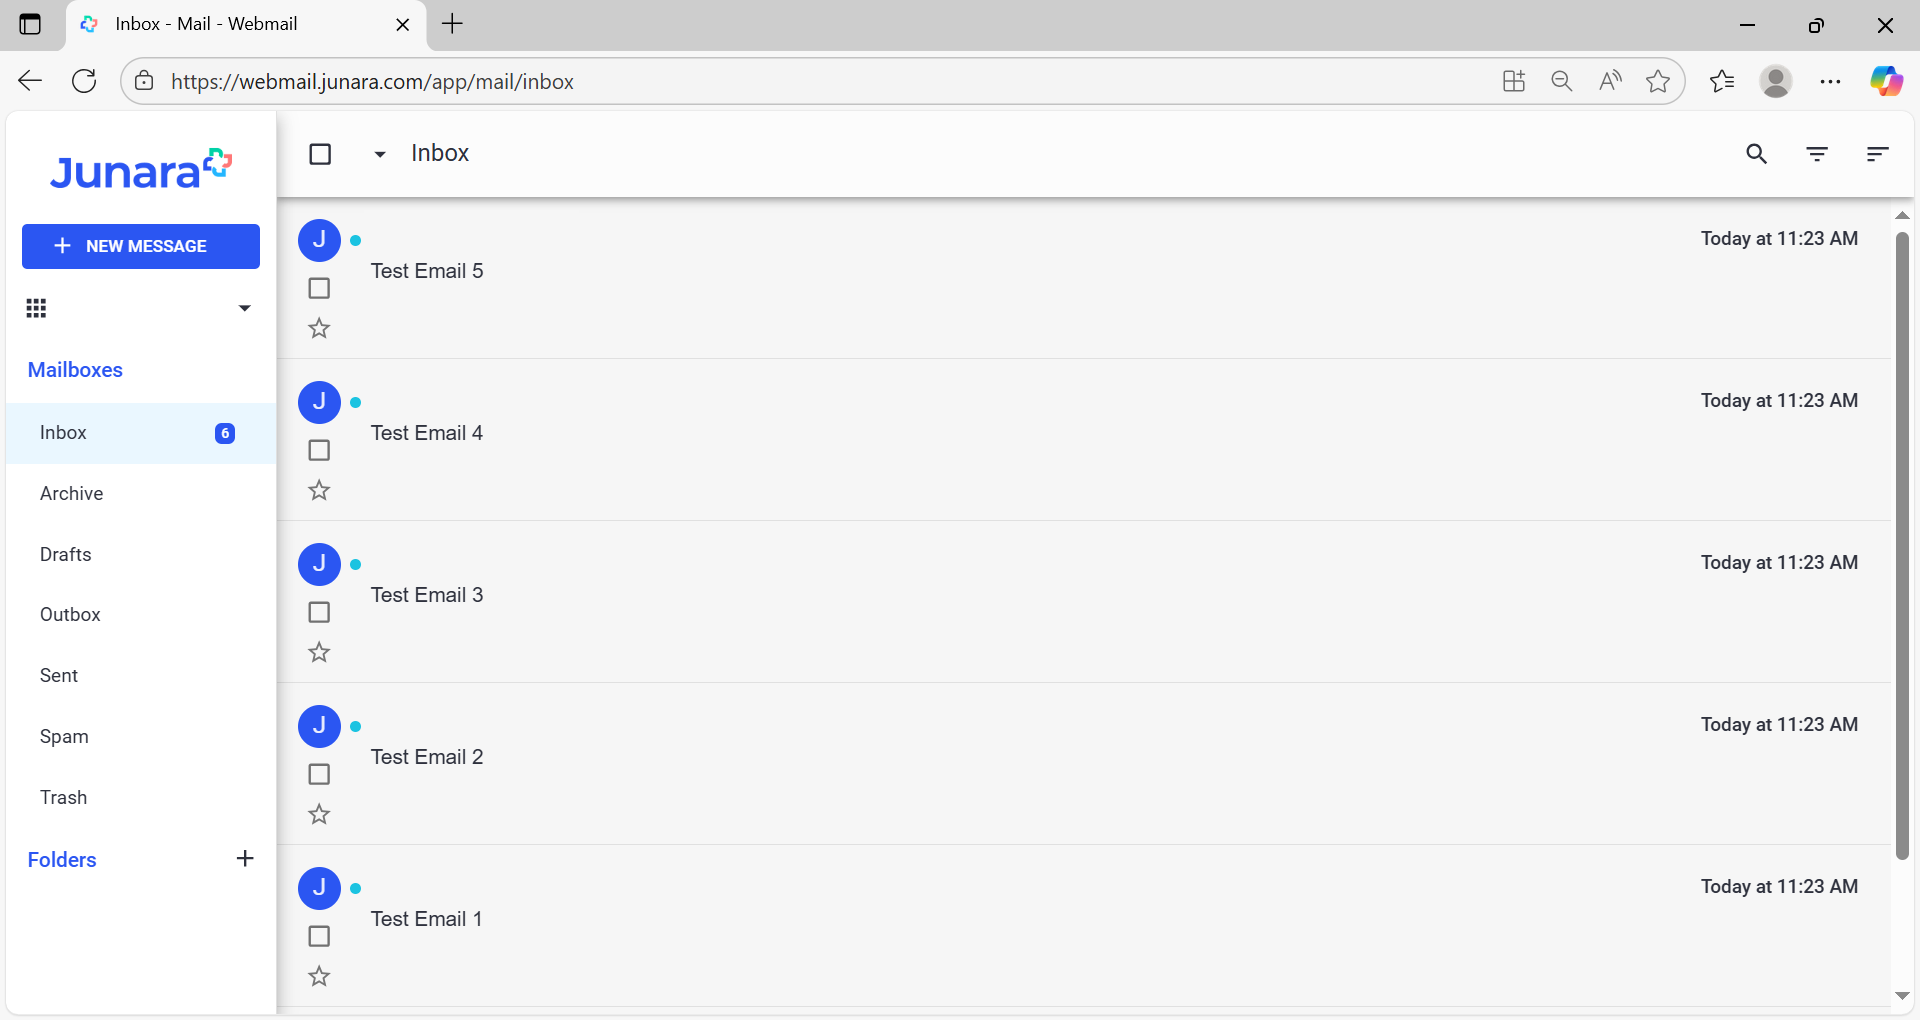Select Test Email 5 checkbox
Viewport: 1920px width, 1020px height.
(319, 288)
